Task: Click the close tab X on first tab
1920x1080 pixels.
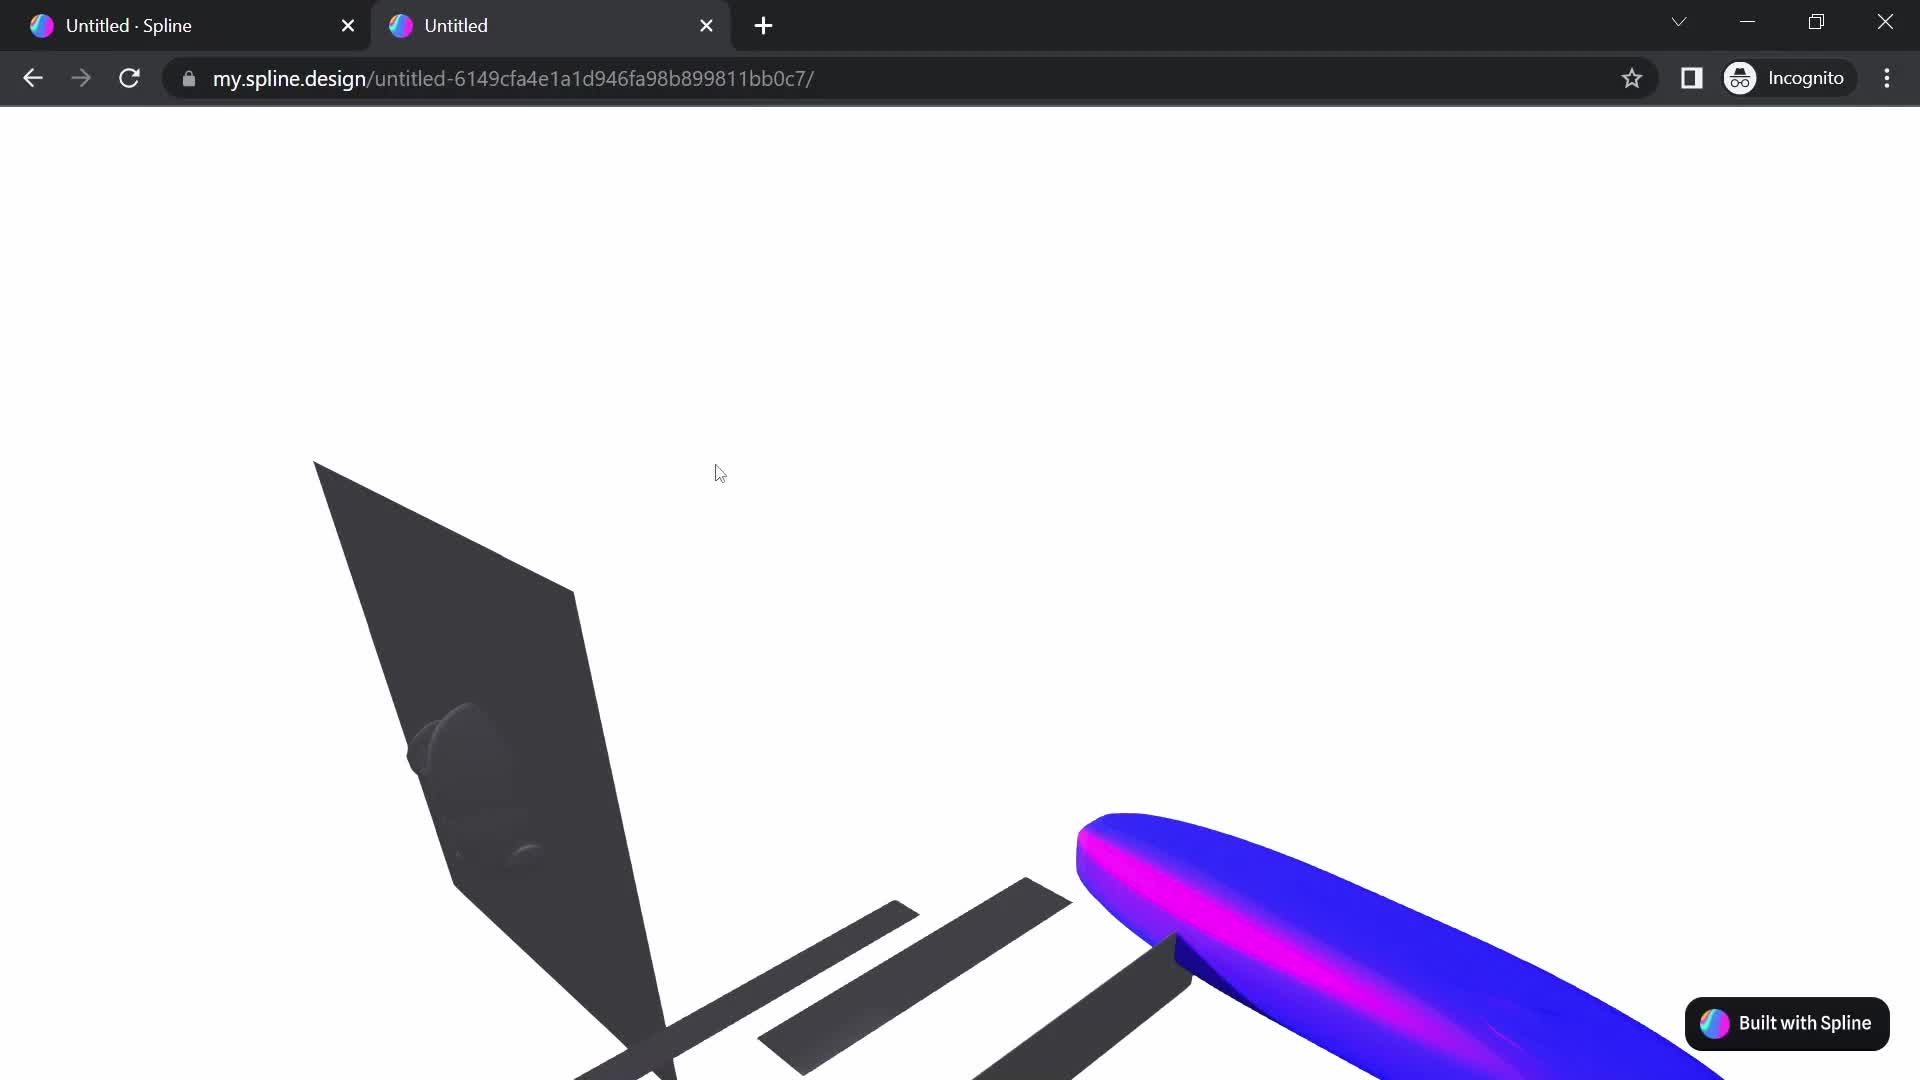Action: pyautogui.click(x=347, y=25)
